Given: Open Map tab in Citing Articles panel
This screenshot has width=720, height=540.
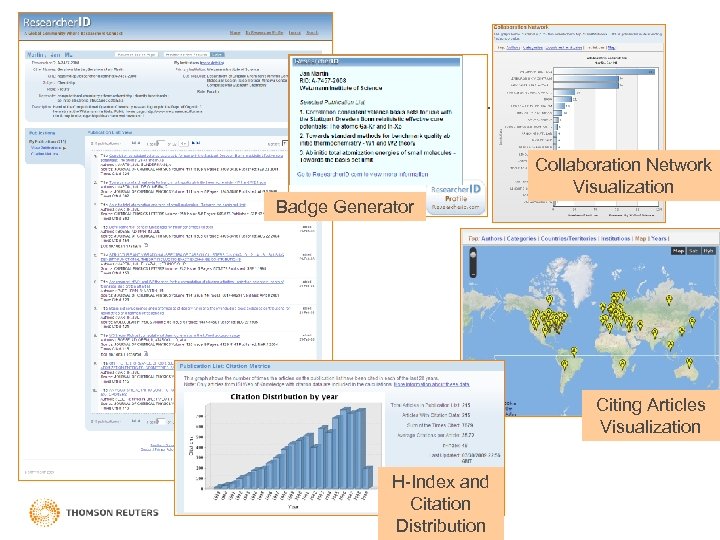Looking at the screenshot, I should pos(641,239).
